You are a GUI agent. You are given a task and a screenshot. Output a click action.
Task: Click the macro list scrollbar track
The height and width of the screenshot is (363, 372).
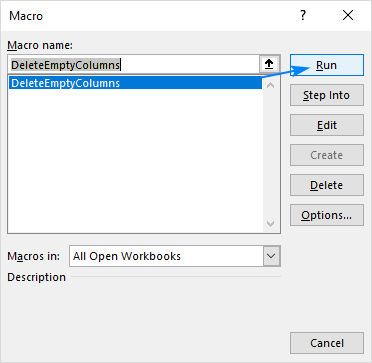click(271, 154)
